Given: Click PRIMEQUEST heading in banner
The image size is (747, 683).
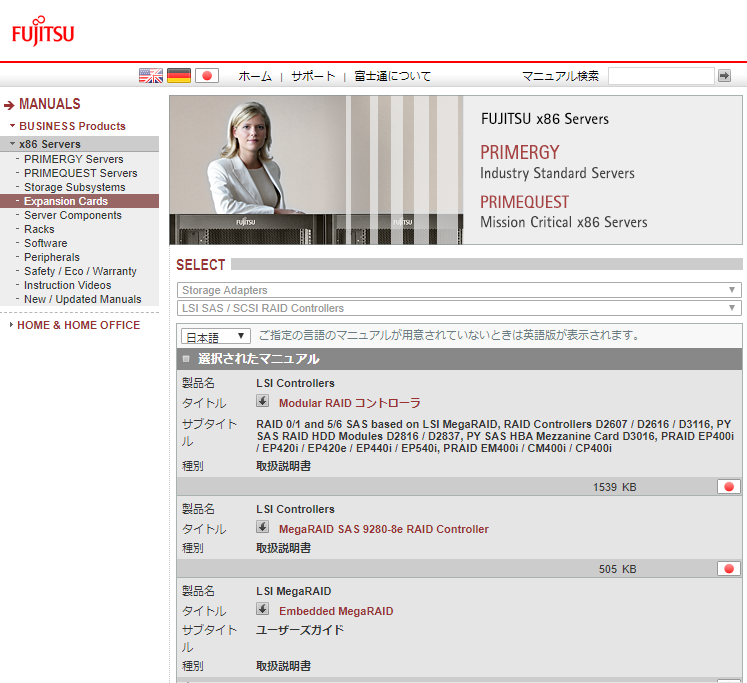Looking at the screenshot, I should point(525,202).
